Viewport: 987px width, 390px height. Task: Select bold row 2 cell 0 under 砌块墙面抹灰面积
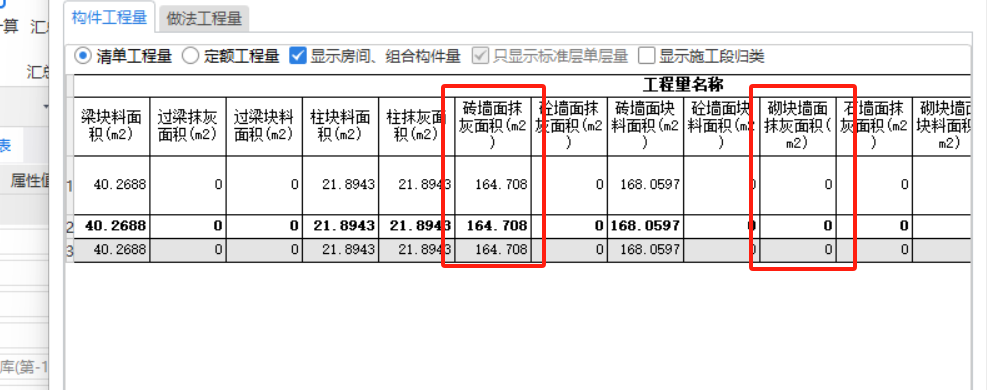798,226
